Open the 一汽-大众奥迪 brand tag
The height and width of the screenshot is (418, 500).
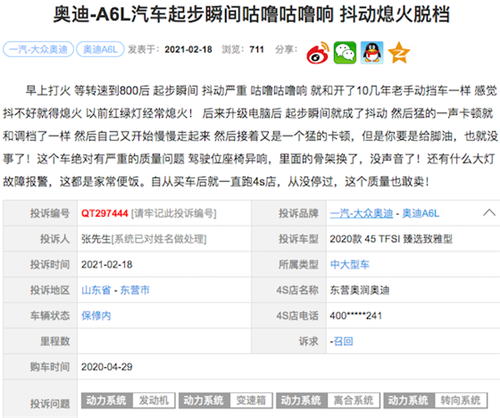point(38,49)
